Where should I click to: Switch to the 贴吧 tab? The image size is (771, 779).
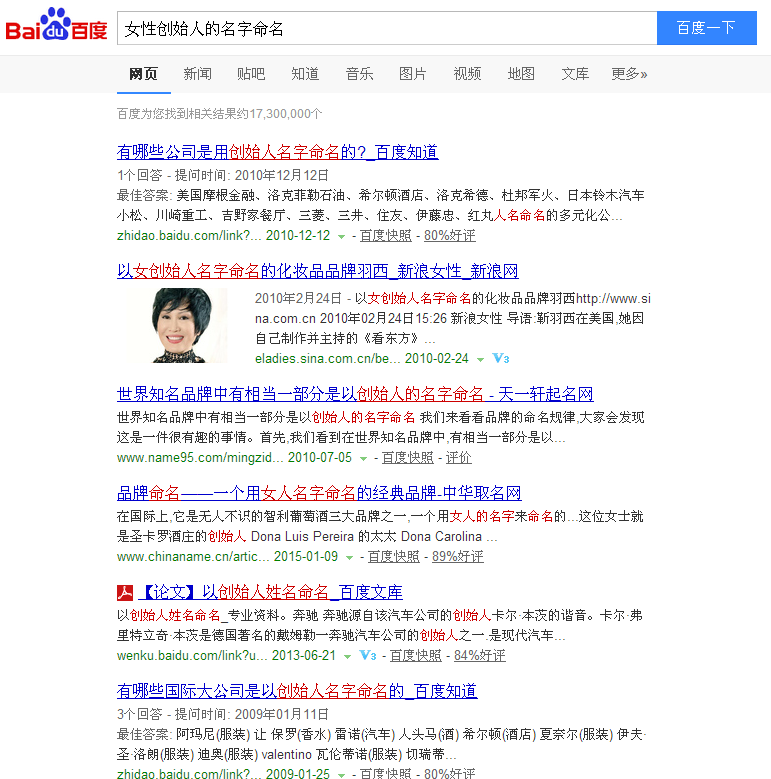(251, 74)
